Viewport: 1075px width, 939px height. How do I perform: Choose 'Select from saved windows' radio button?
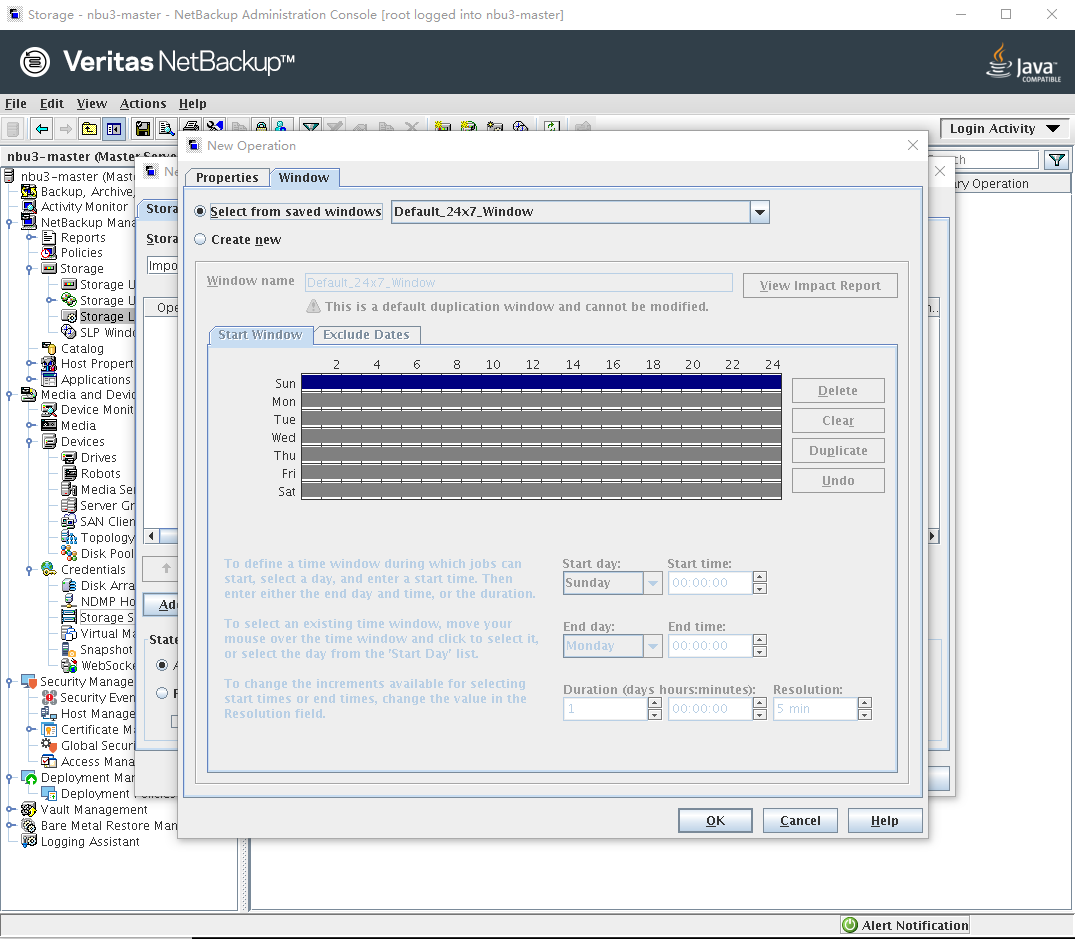click(x=201, y=212)
